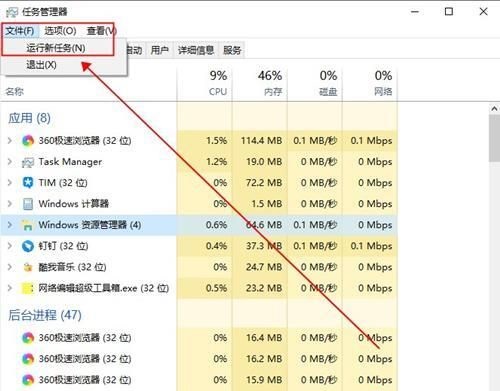This screenshot has width=500, height=391.
Task: Click the vertical scrollbar thumb
Action: point(494,138)
